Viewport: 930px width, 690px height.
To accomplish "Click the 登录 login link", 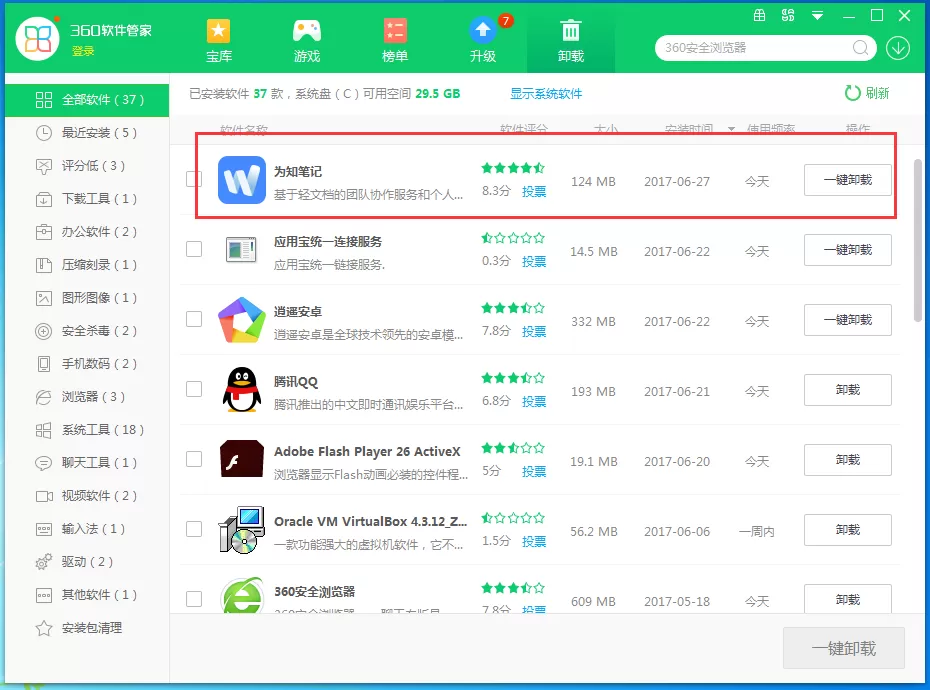I will [83, 52].
